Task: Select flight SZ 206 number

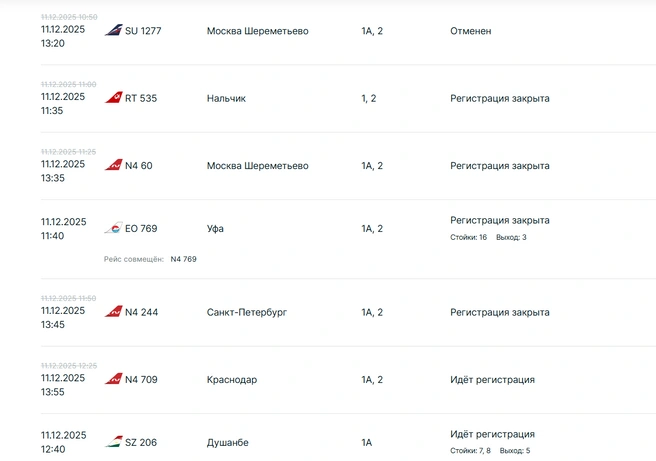Action: click(x=141, y=442)
